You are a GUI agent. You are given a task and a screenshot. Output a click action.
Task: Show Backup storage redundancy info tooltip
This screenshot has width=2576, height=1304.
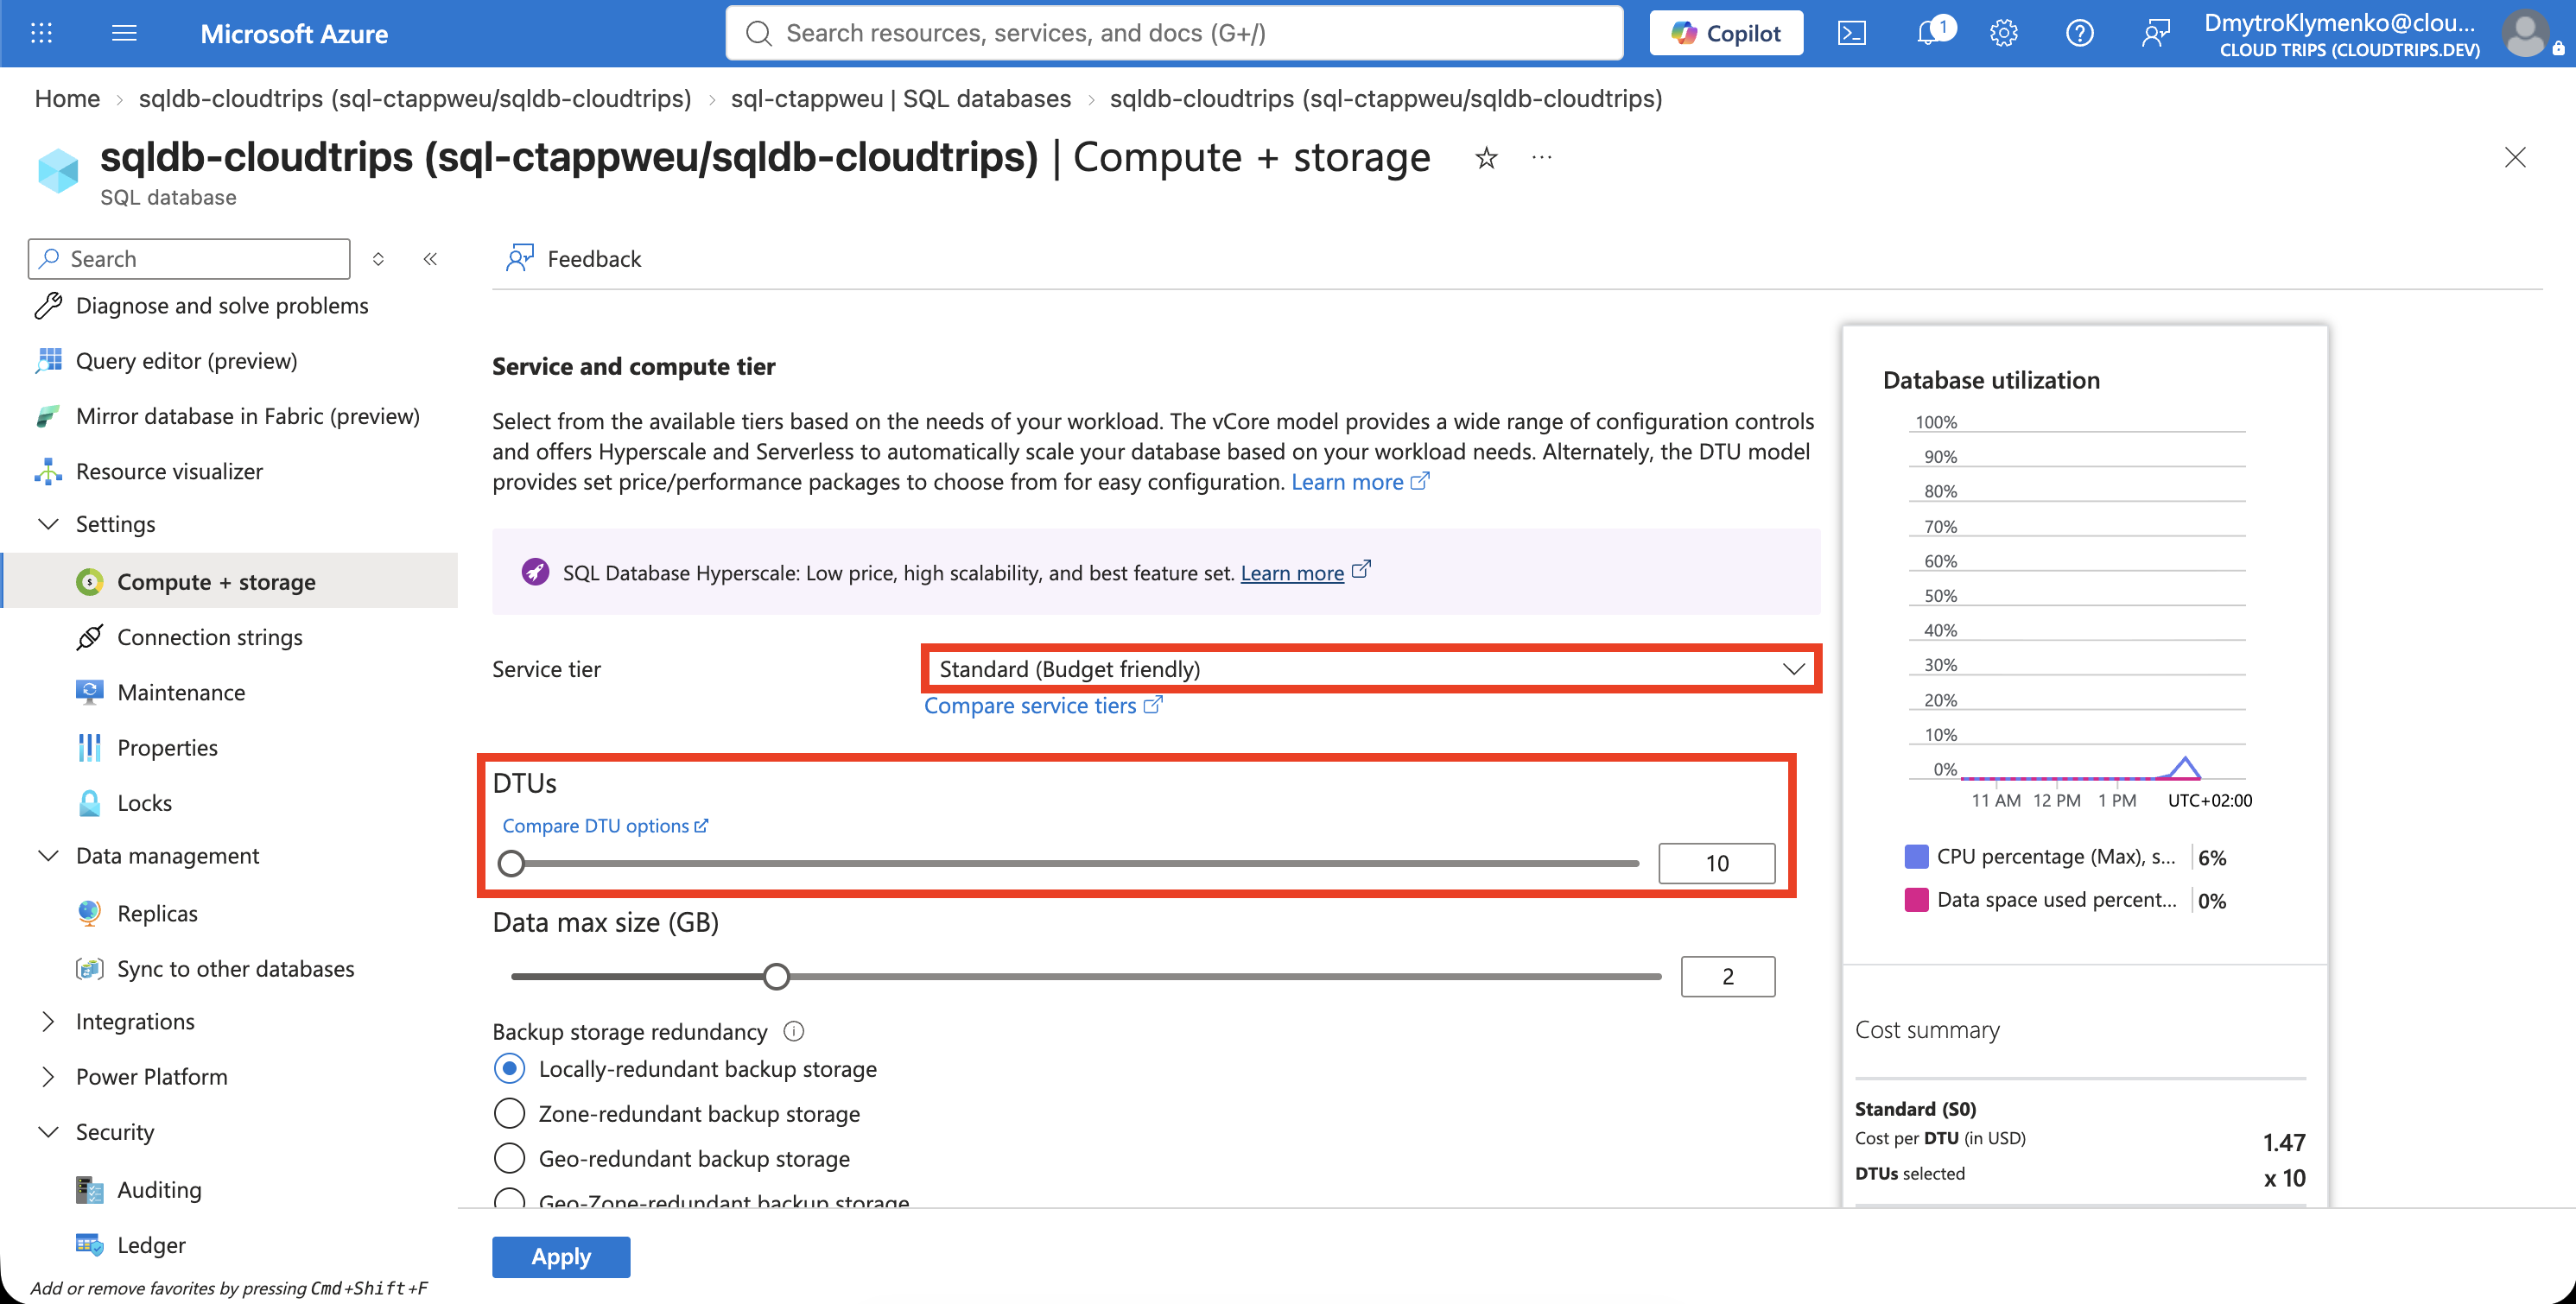(x=794, y=1031)
